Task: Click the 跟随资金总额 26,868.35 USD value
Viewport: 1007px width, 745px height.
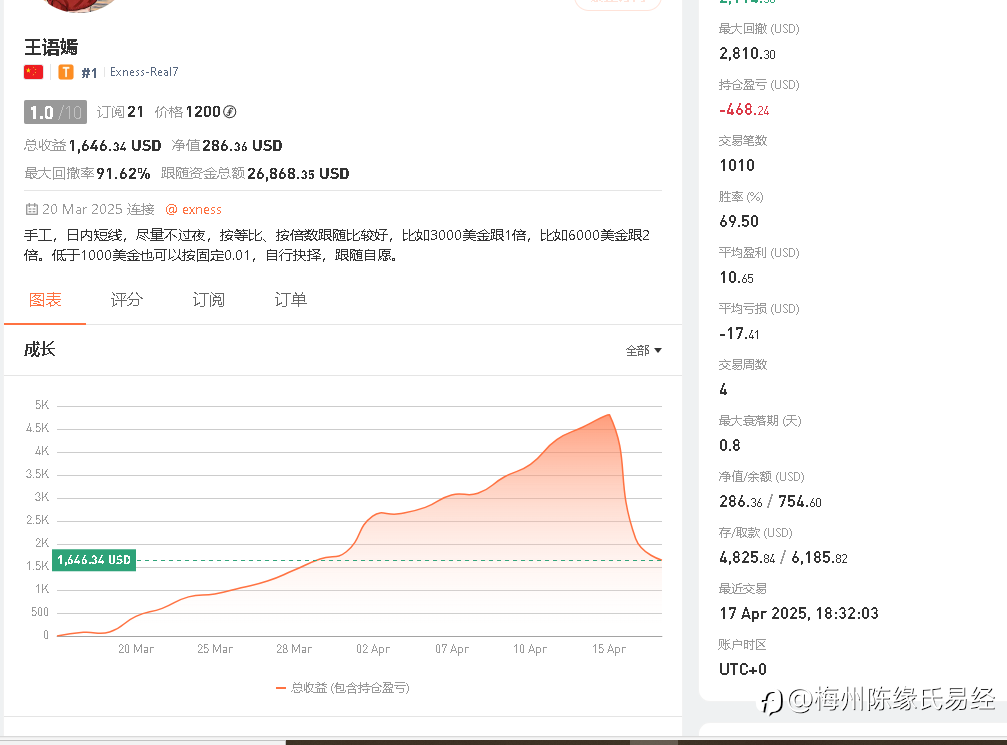Action: click(x=298, y=173)
